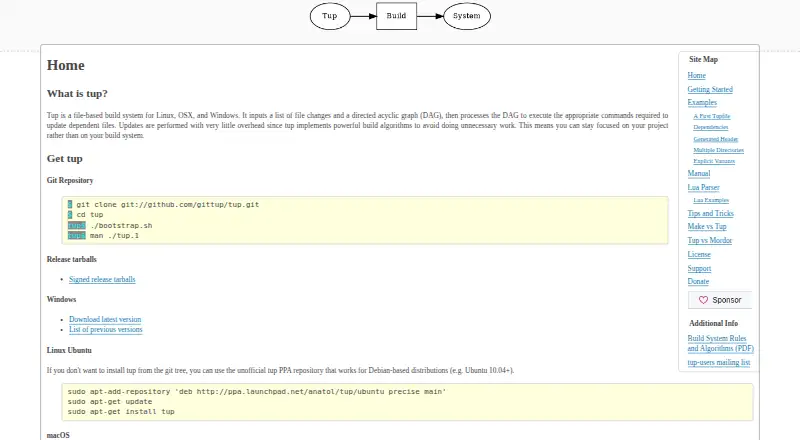Click the 'macOS' subheading

click(x=58, y=435)
